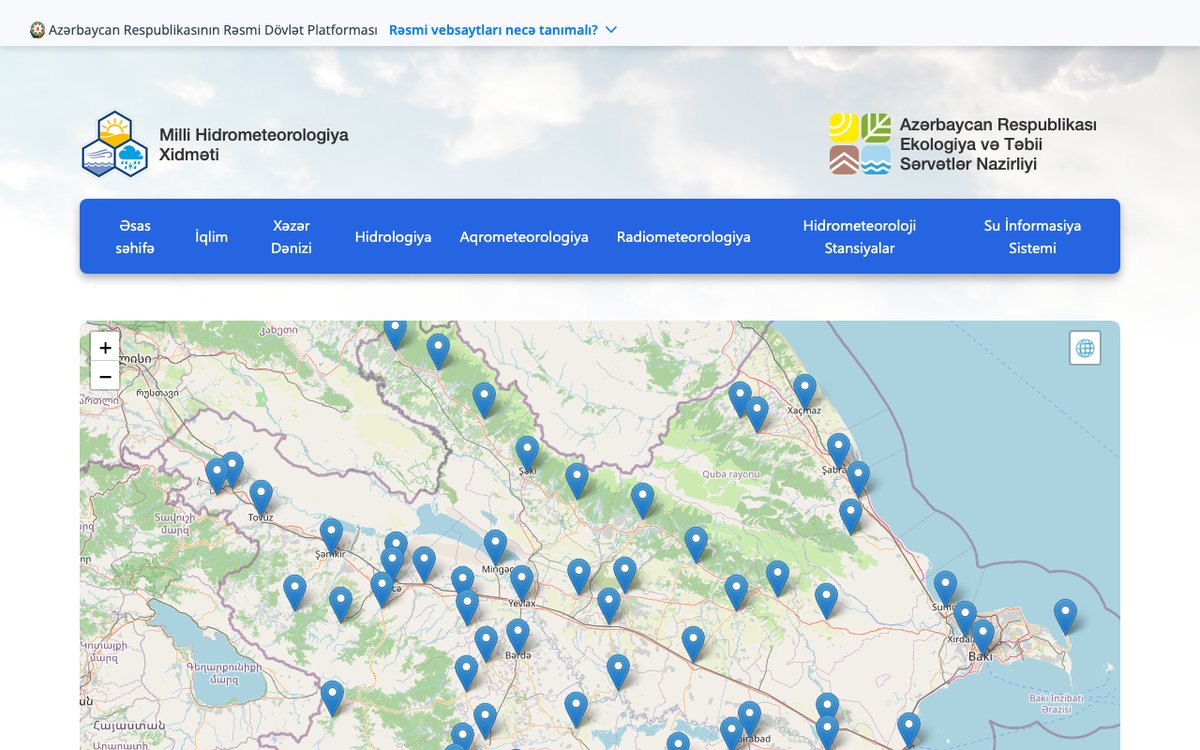Screen dimensions: 1200x750
Task: Open the Aqrometeorologiya menu item
Action: click(x=524, y=237)
